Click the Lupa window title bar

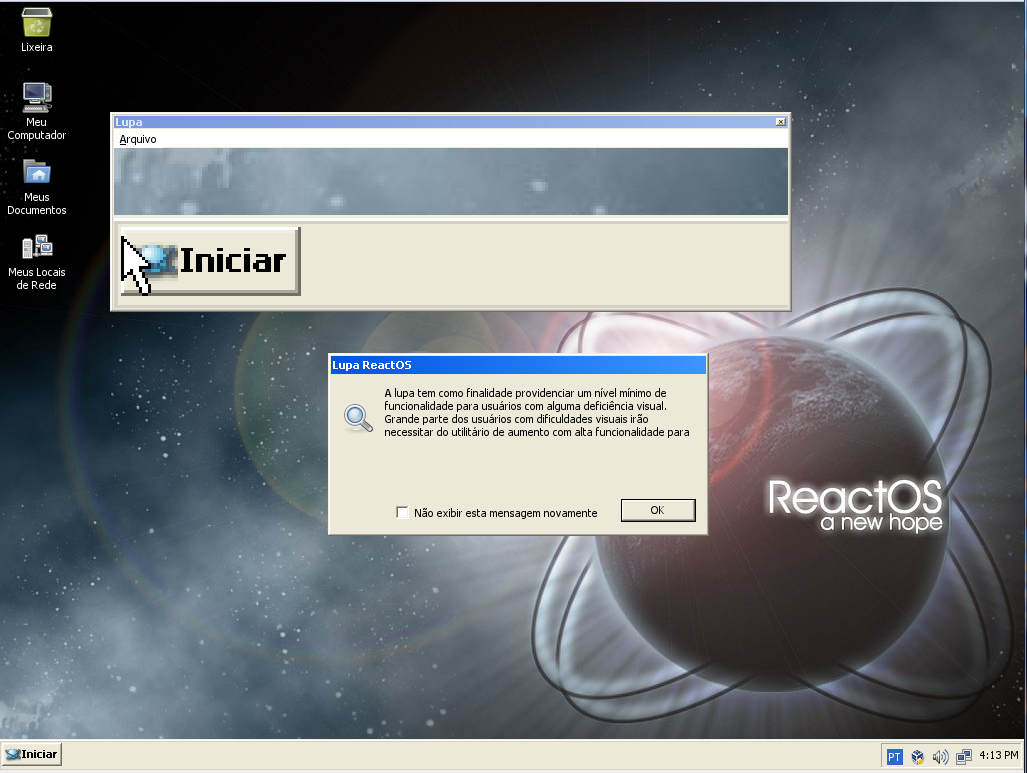400,121
